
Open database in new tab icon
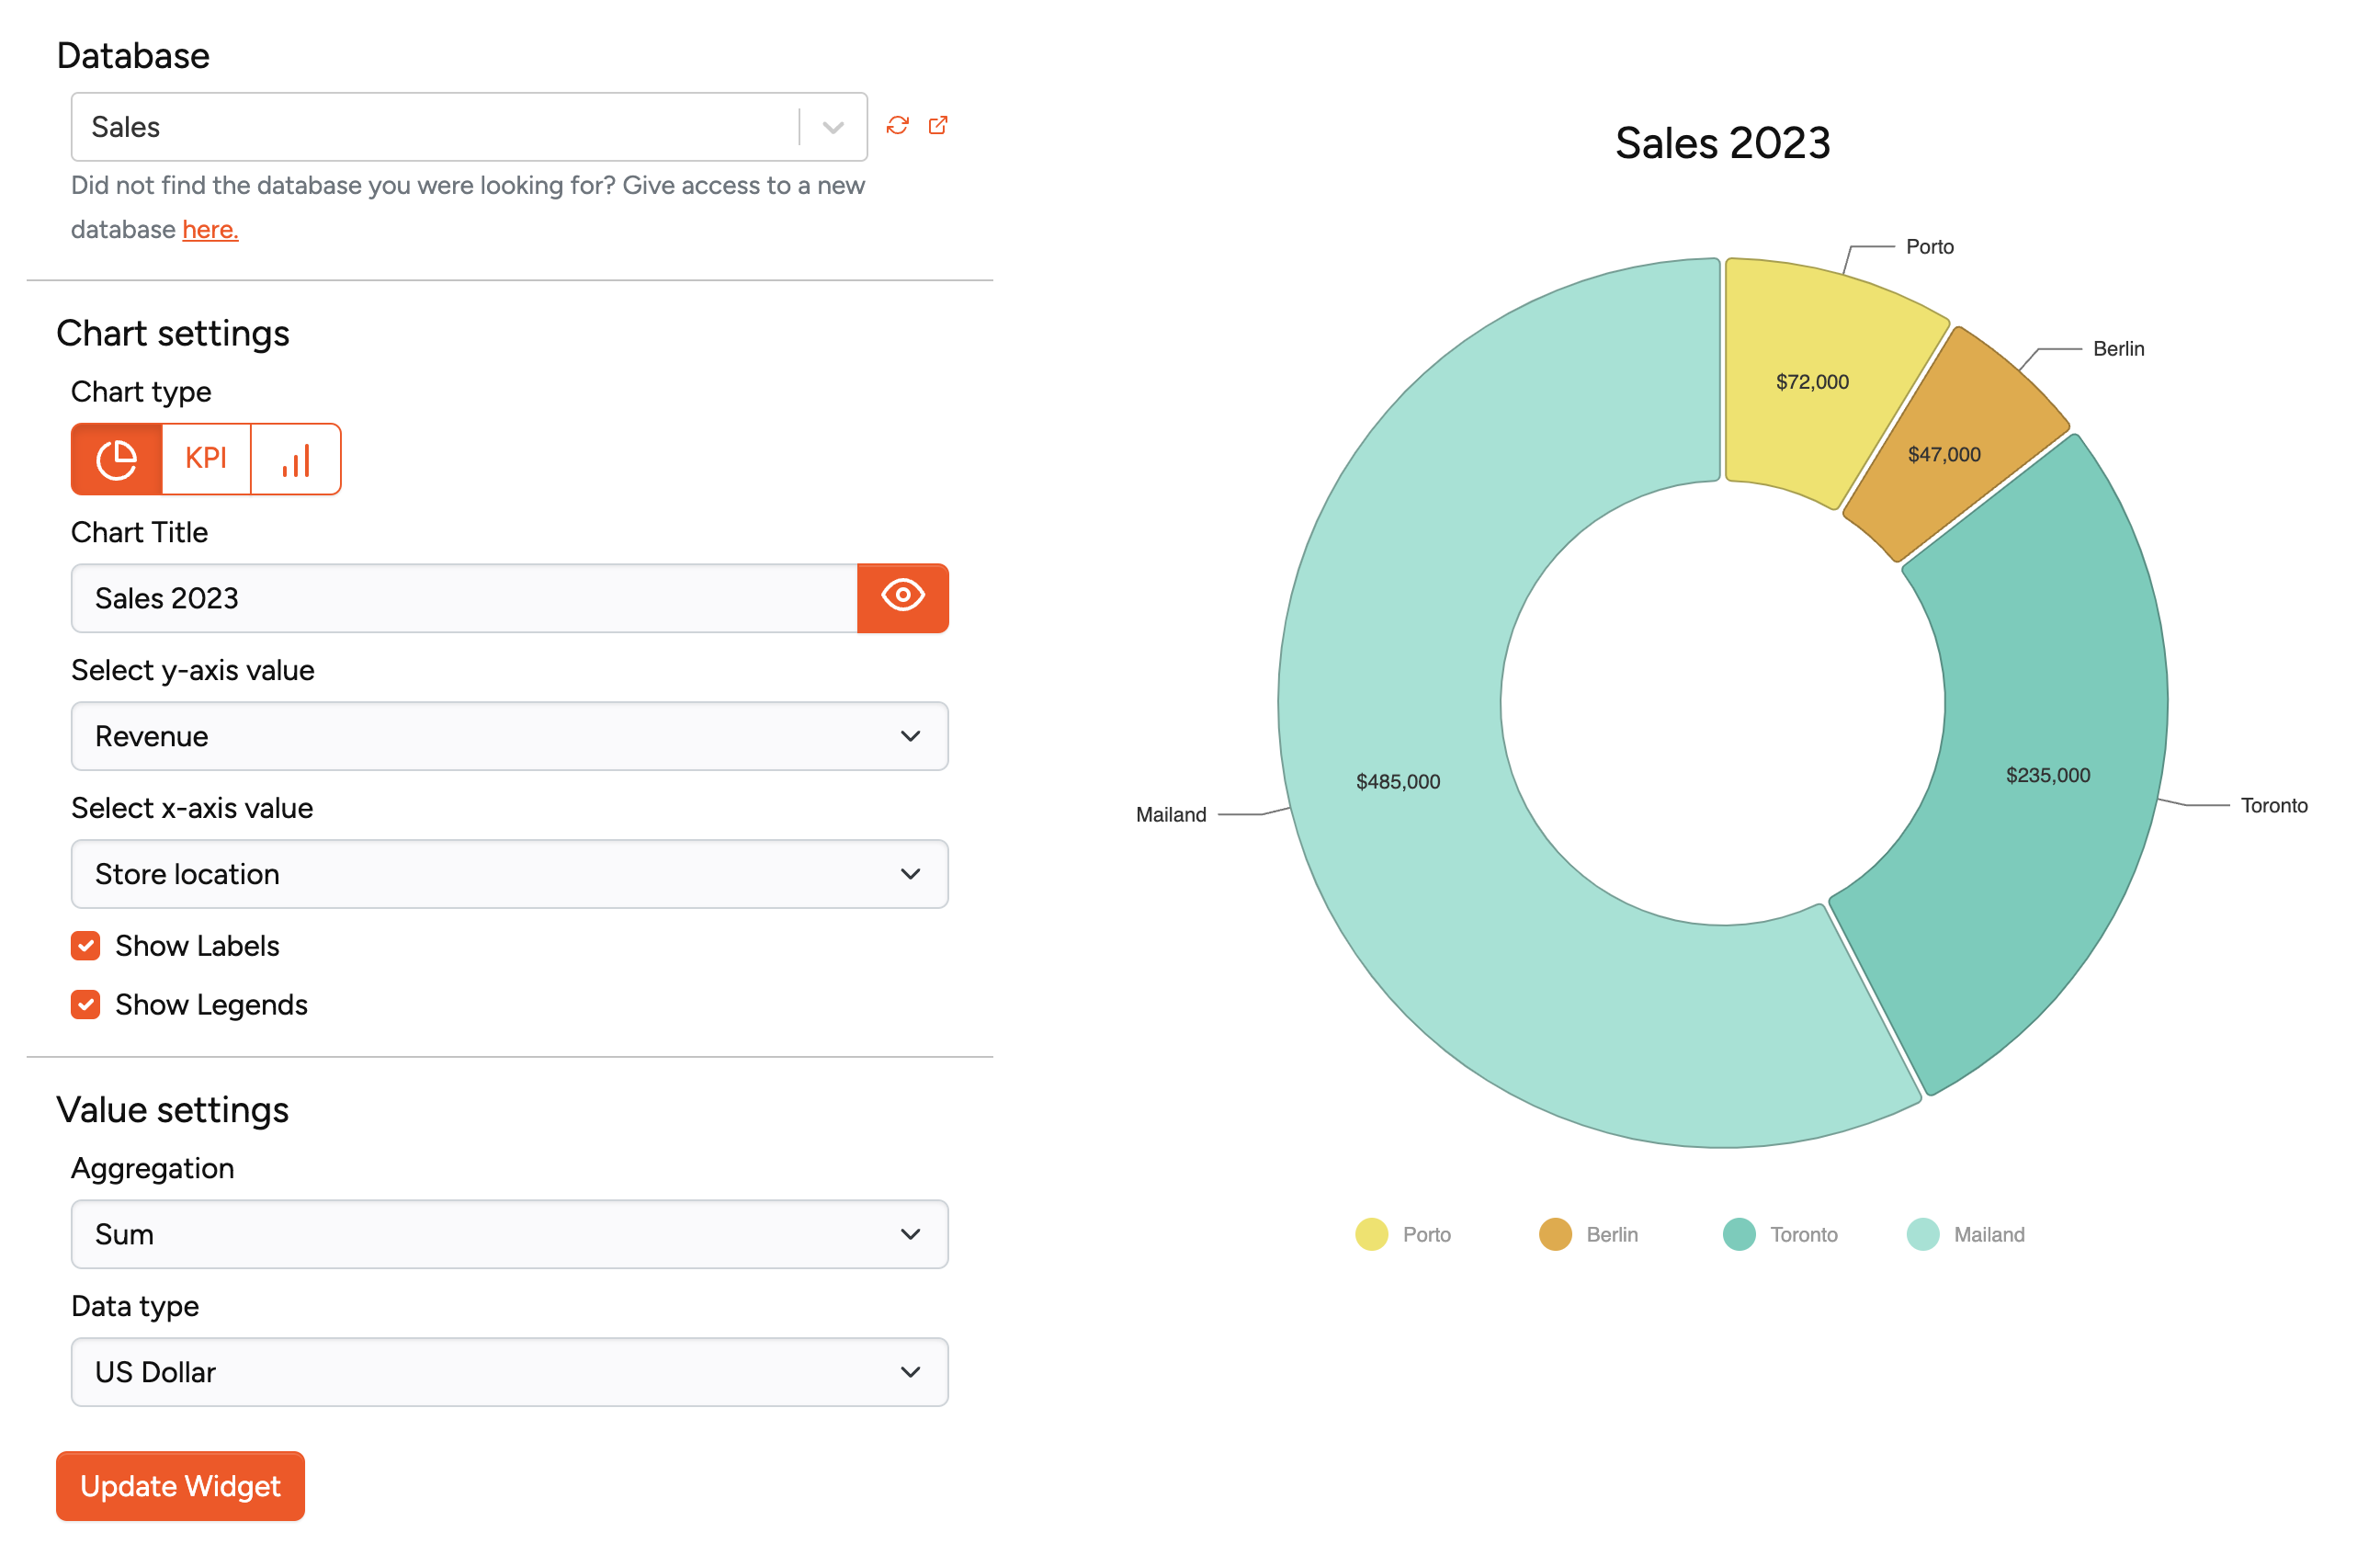(938, 125)
